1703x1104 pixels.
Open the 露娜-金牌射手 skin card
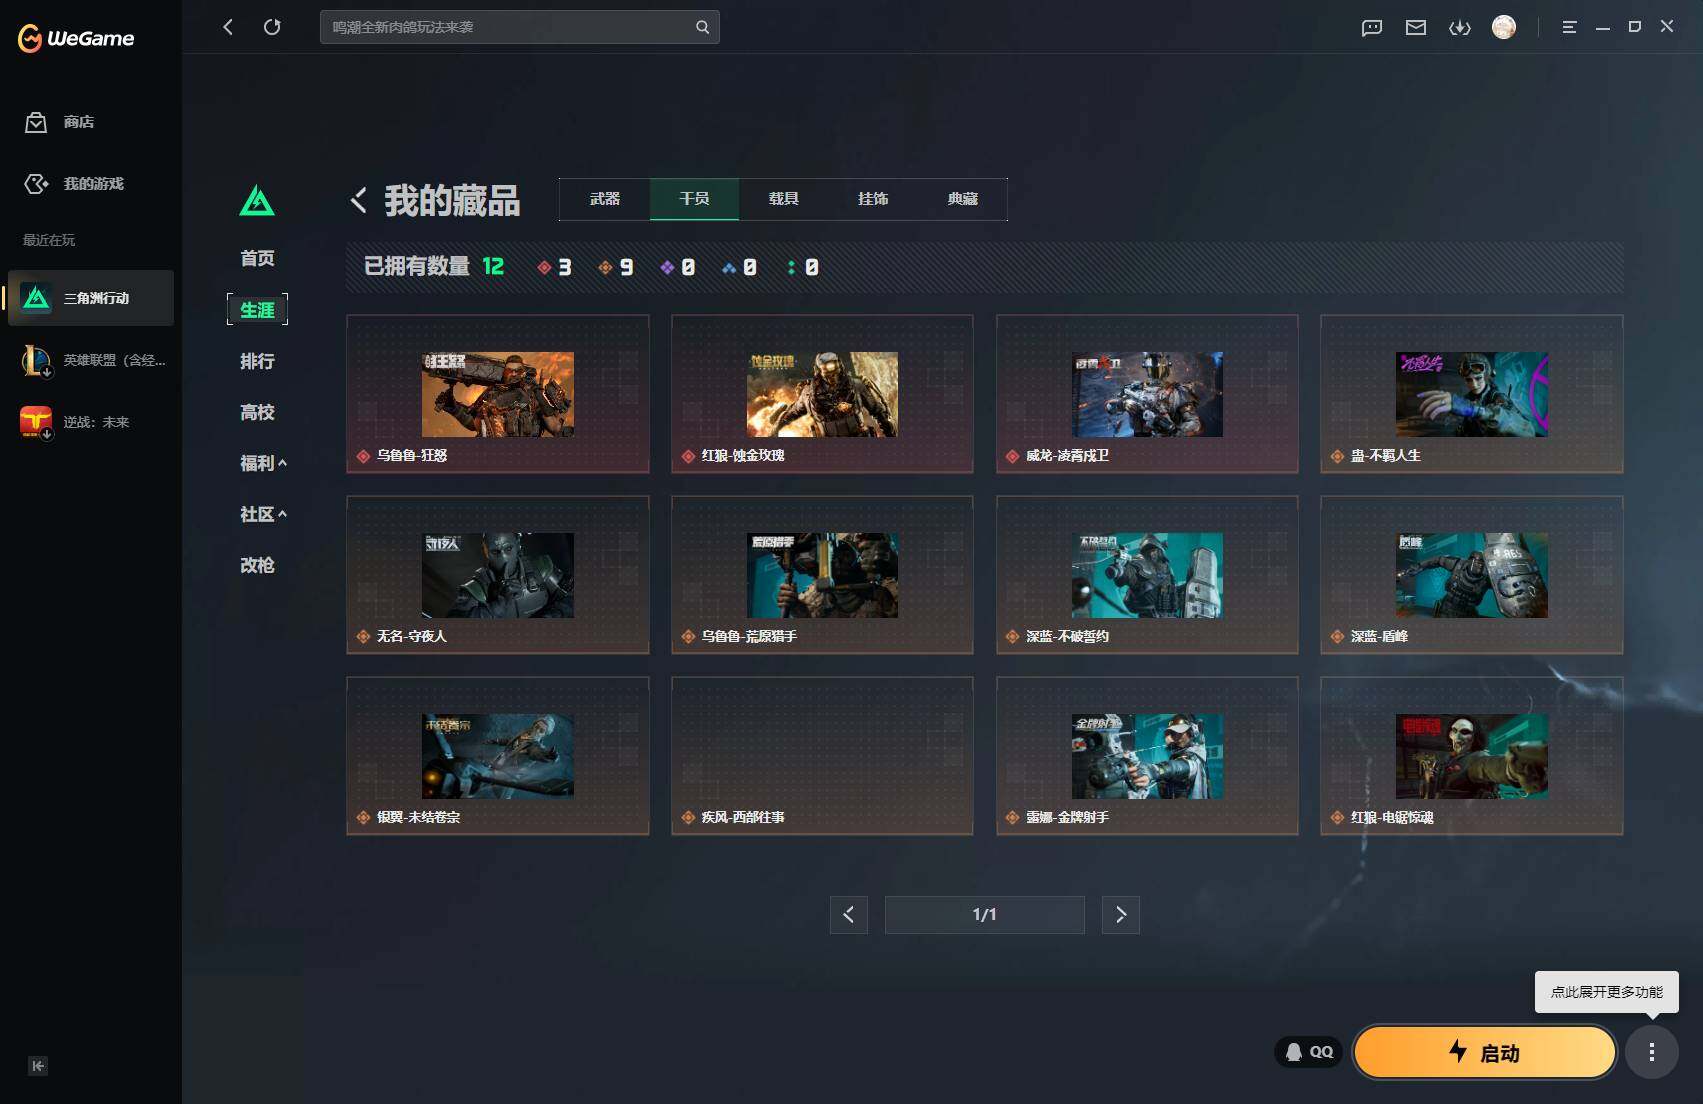coord(1147,756)
